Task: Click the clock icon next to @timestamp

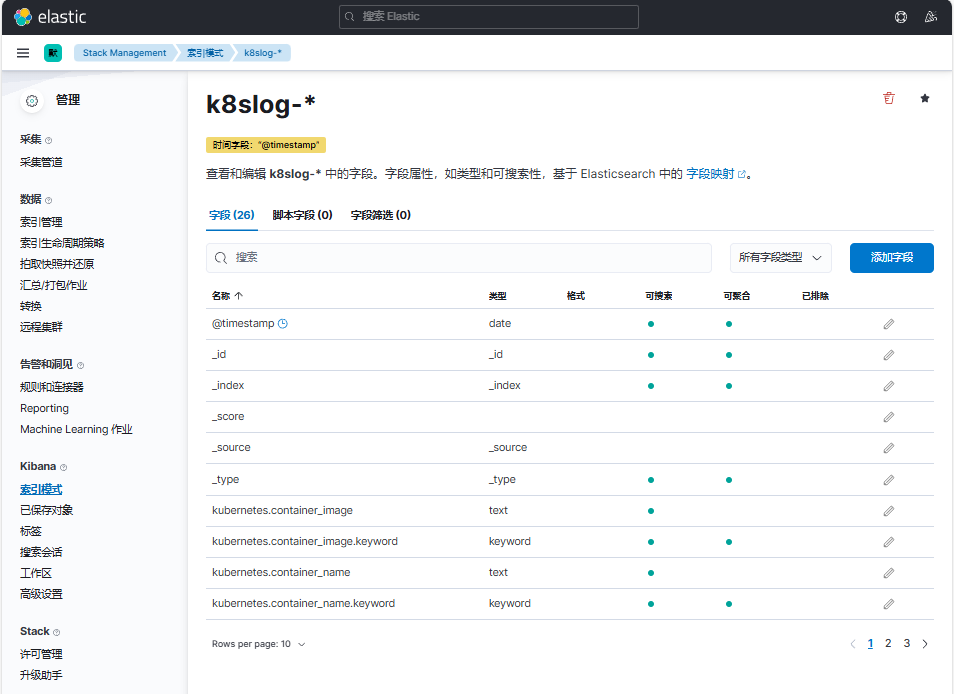Action: pos(283,324)
